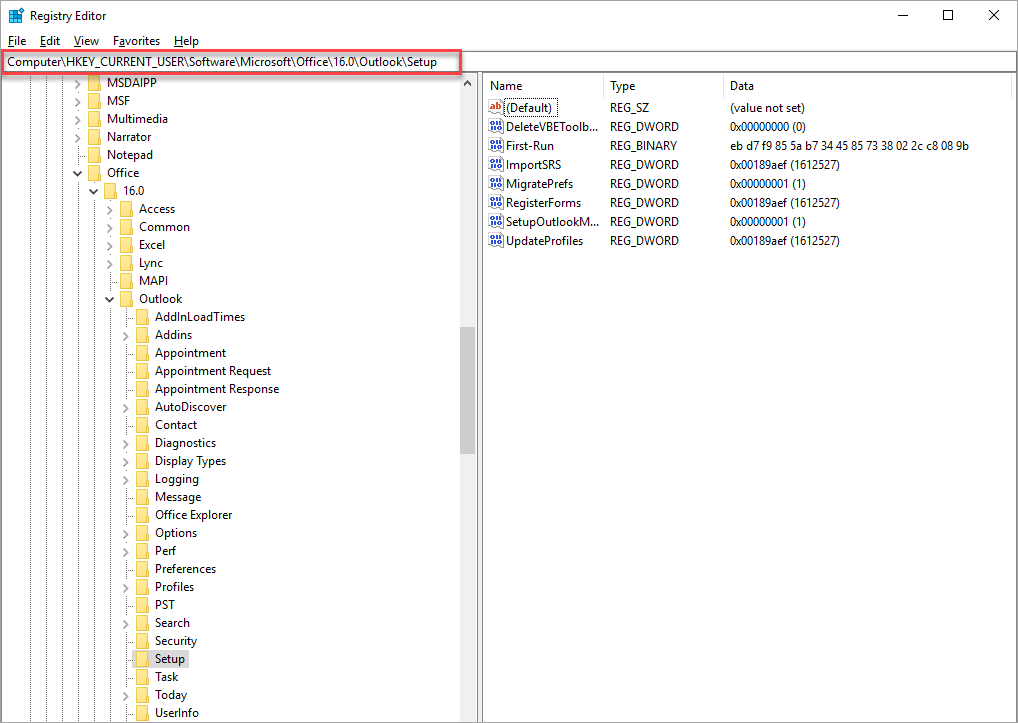
Task: Click the string icon beside (Default) value
Action: 496,107
